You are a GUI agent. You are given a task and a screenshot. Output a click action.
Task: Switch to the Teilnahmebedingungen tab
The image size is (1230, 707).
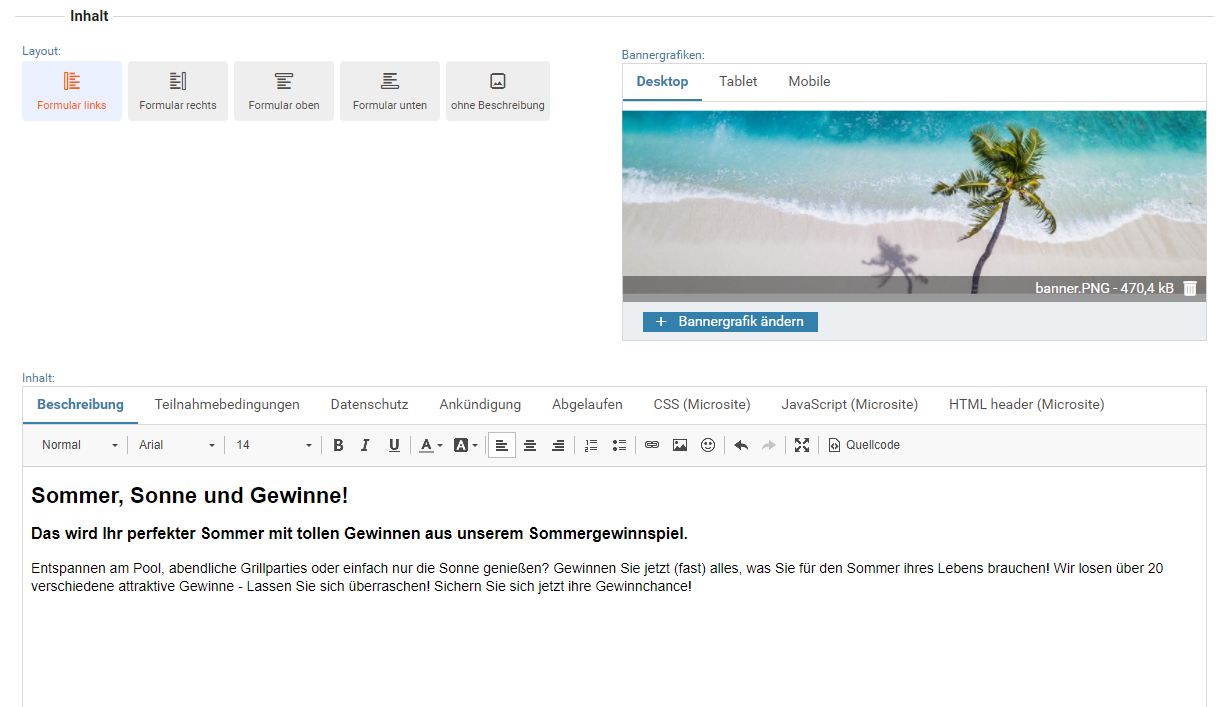[227, 405]
